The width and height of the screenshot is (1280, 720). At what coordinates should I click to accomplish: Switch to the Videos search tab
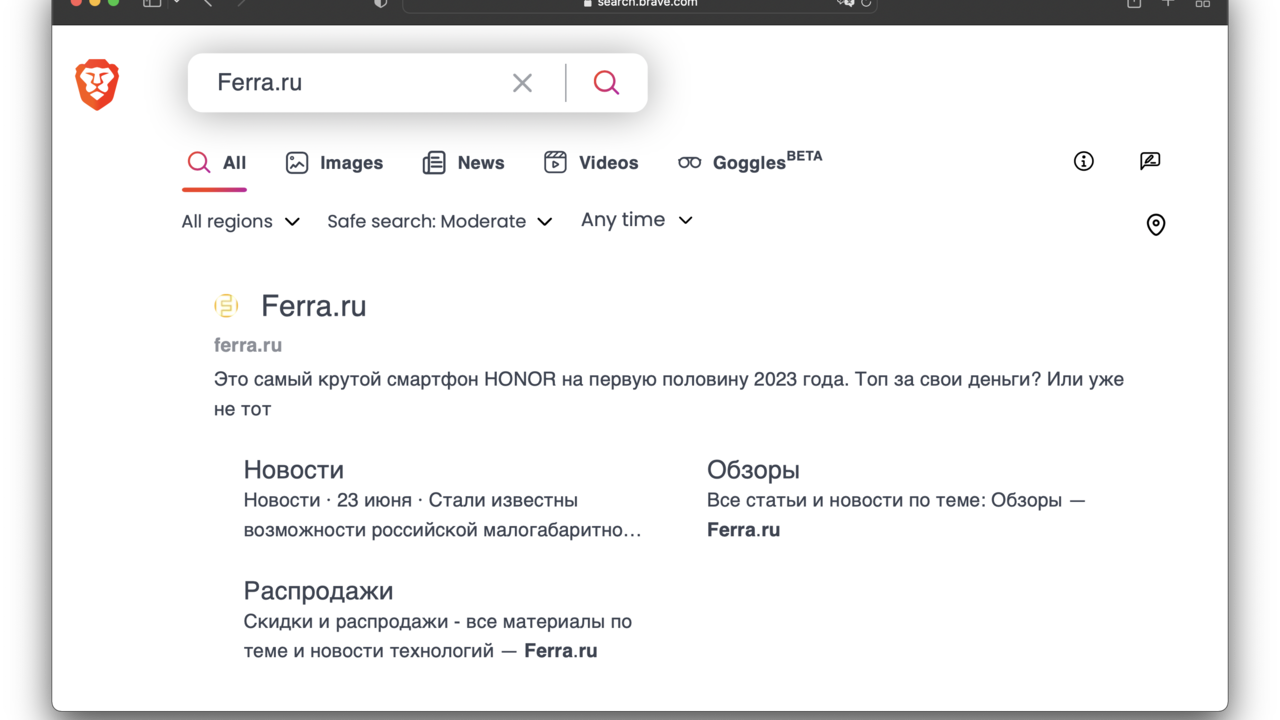click(591, 162)
